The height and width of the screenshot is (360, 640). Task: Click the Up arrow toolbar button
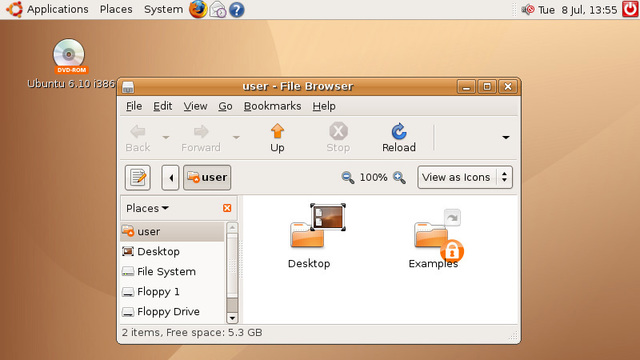click(x=277, y=138)
